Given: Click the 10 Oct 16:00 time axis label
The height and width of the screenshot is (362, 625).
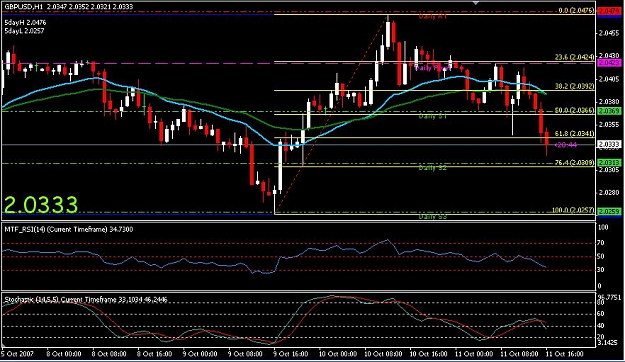Looking at the screenshot, I should point(428,354).
